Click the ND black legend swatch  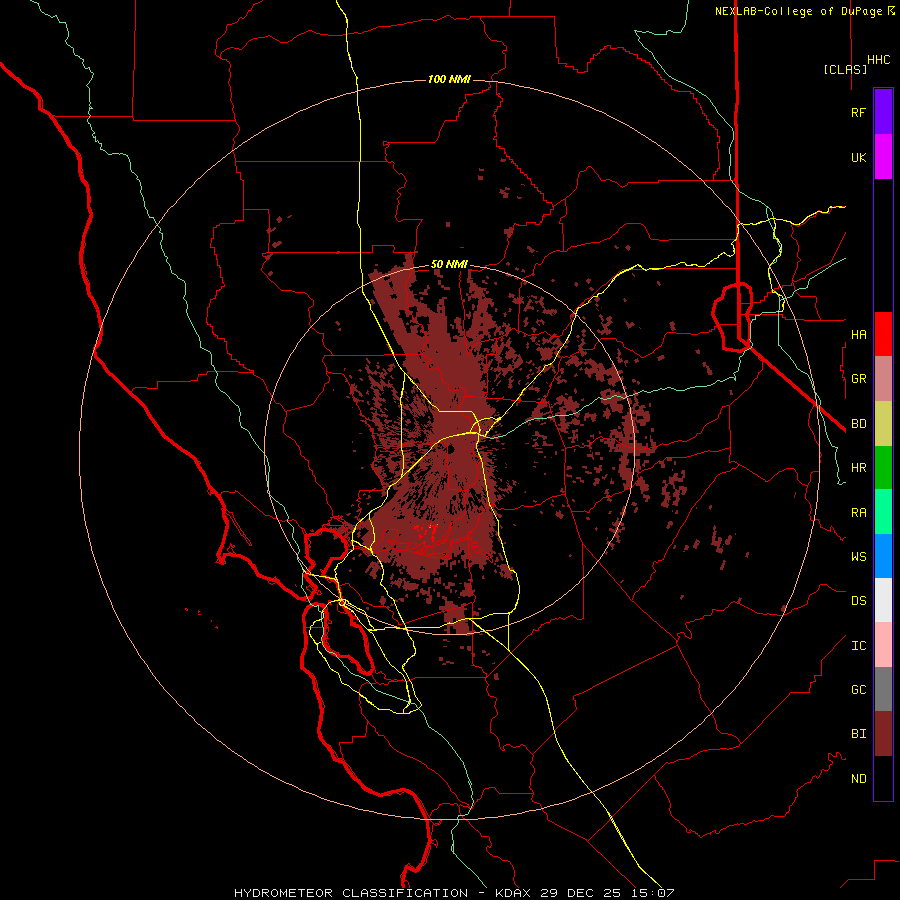tap(883, 778)
